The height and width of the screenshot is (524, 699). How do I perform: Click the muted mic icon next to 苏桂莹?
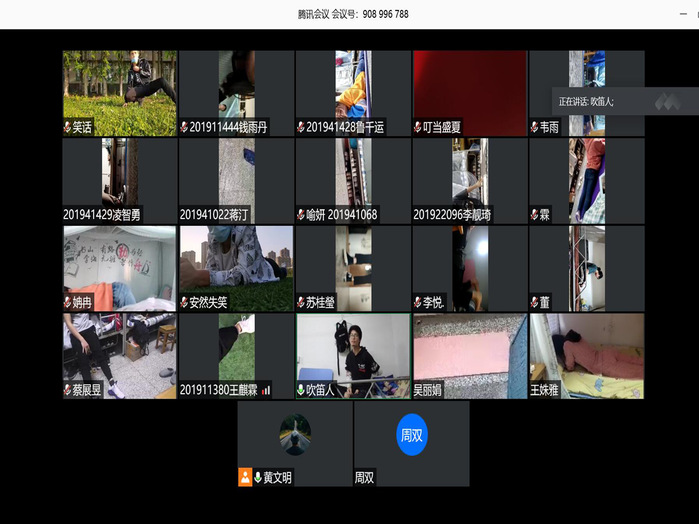[x=301, y=302]
